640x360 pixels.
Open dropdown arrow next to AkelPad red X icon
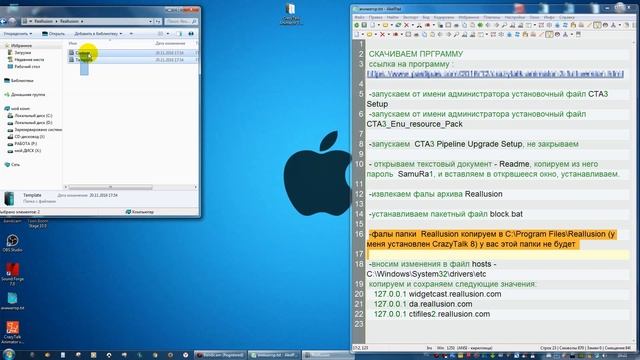click(x=413, y=25)
